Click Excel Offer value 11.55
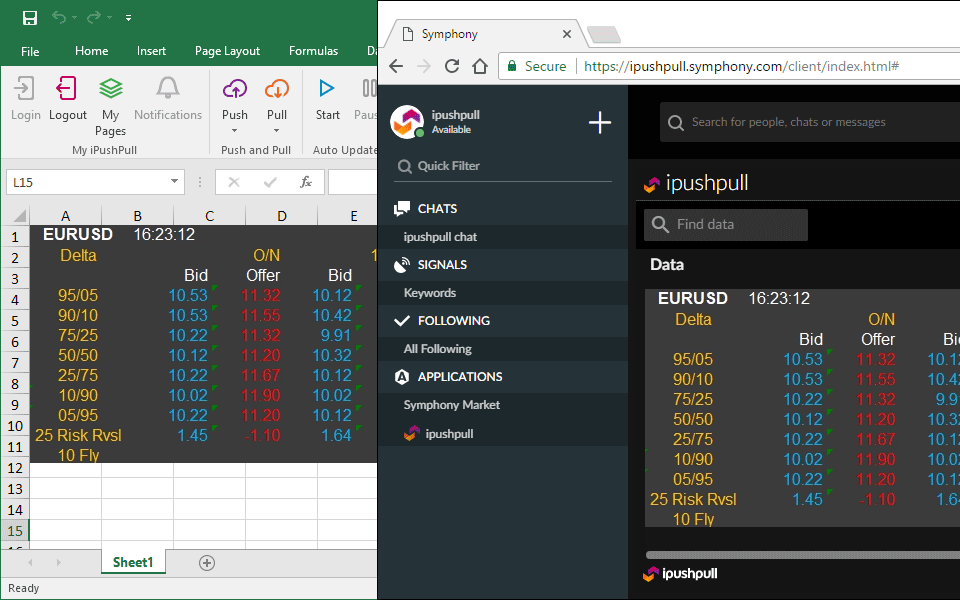Image resolution: width=960 pixels, height=600 pixels. coord(261,315)
